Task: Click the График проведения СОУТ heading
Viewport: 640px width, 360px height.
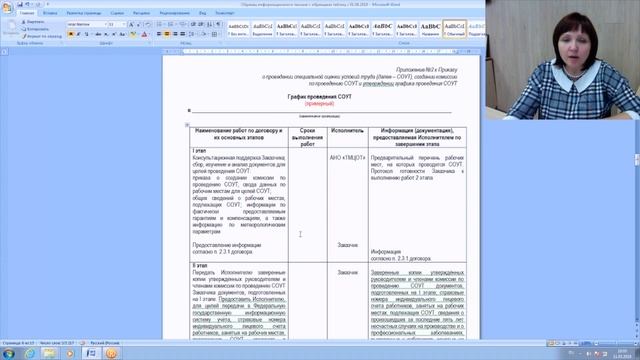Action: click(x=320, y=97)
